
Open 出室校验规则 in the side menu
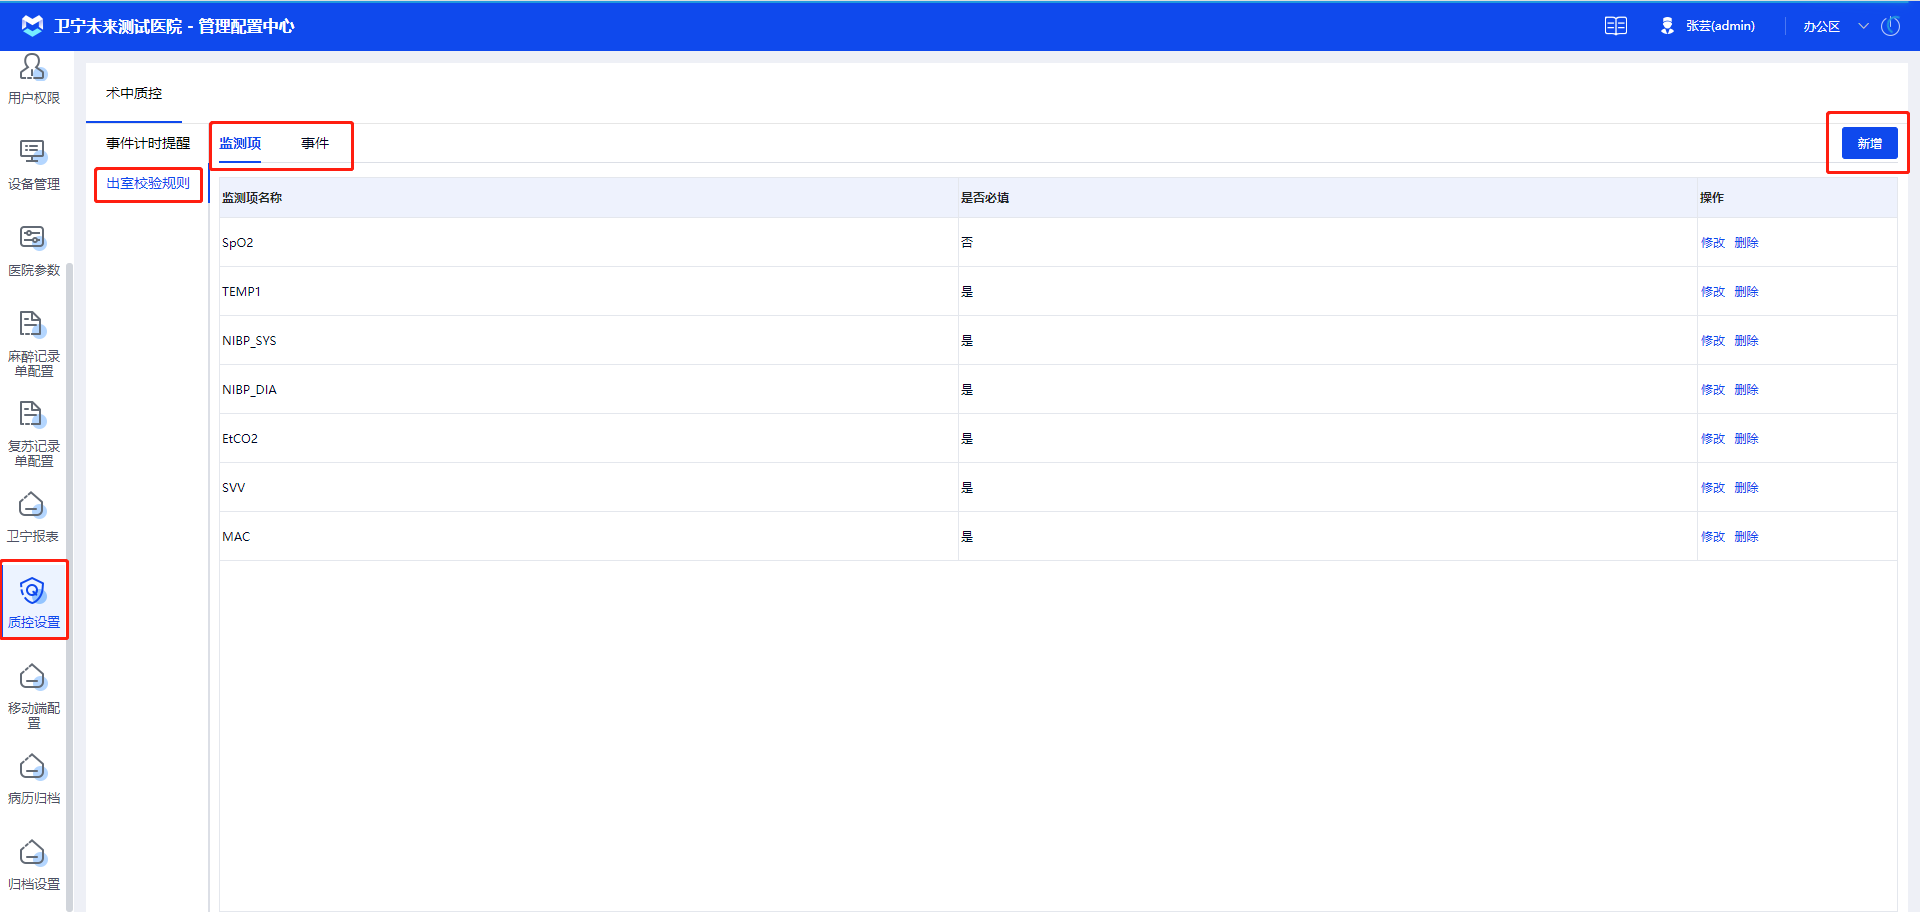tap(148, 183)
